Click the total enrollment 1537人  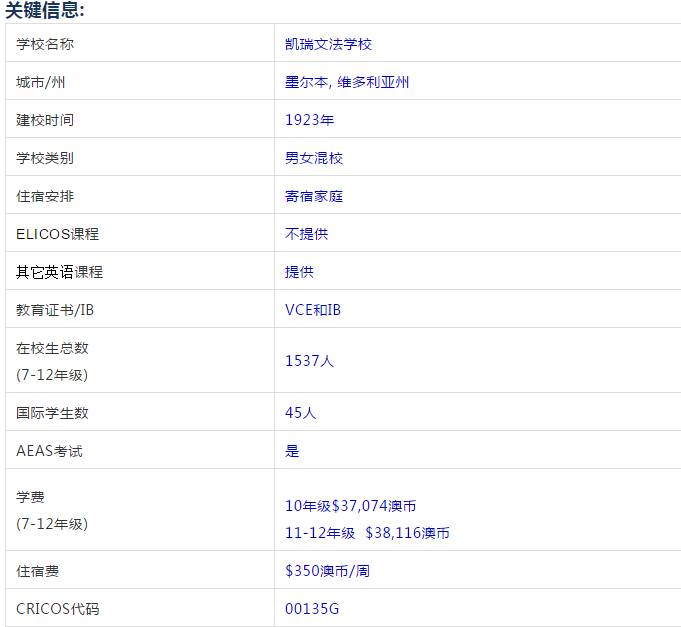click(309, 361)
